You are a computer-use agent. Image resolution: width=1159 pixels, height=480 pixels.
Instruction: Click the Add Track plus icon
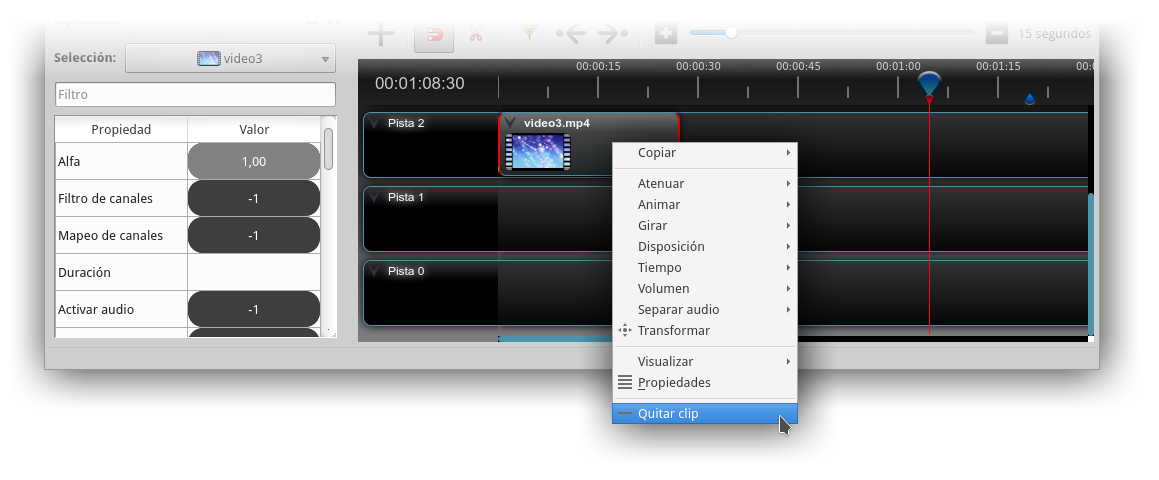381,34
